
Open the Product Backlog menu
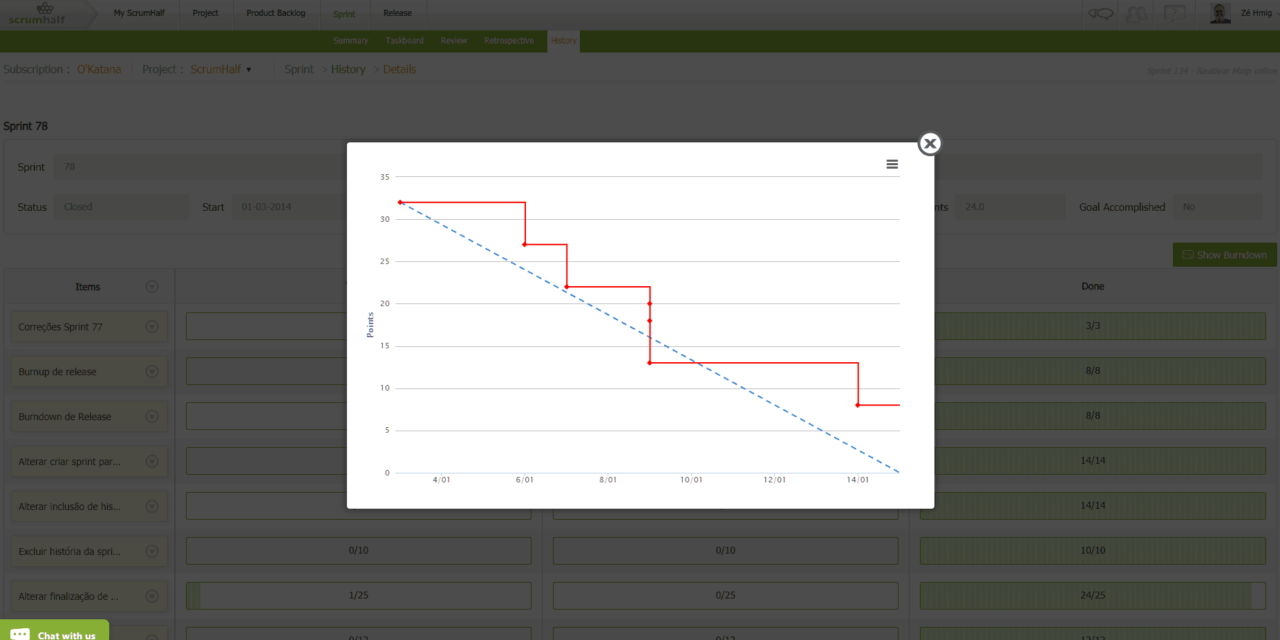pyautogui.click(x=276, y=13)
